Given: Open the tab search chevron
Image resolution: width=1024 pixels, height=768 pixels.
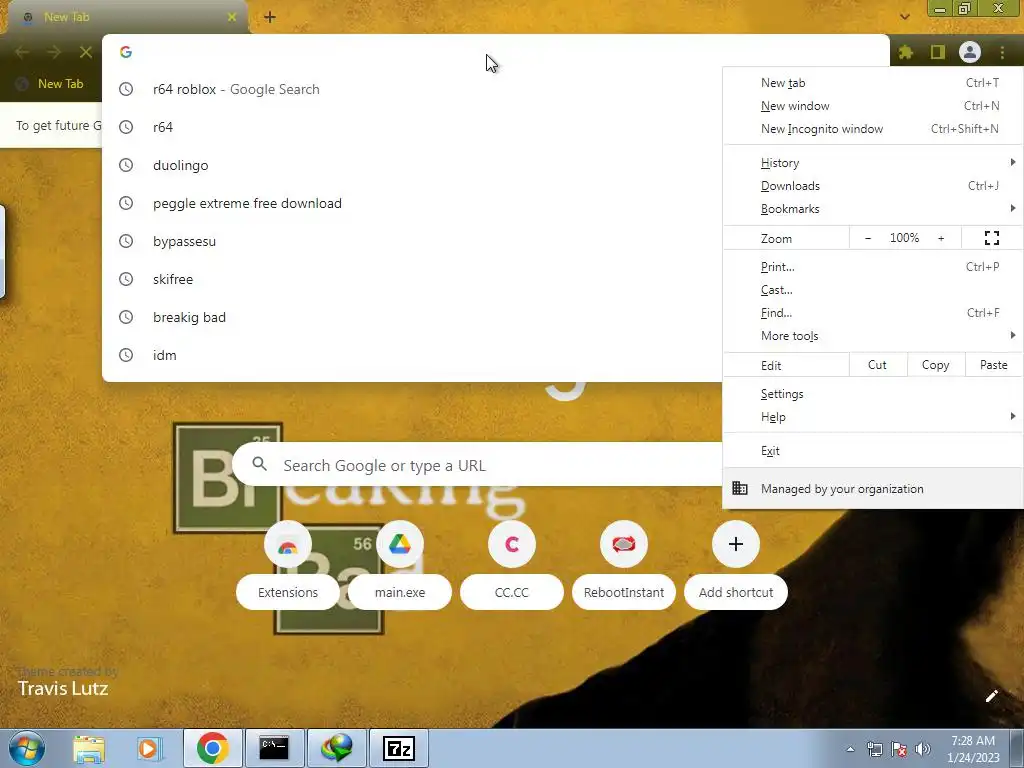Looking at the screenshot, I should point(904,16).
